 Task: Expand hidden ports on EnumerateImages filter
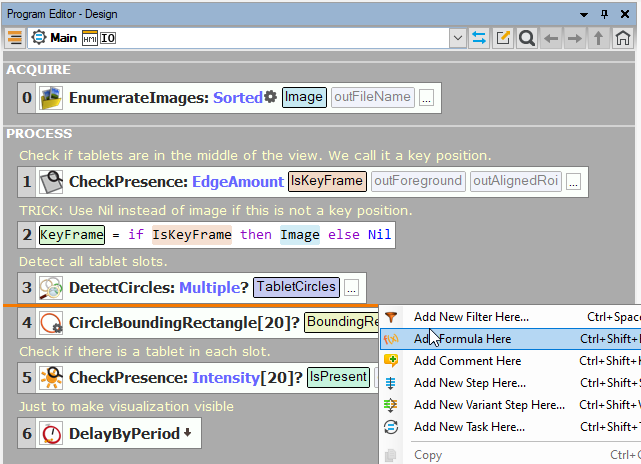[x=426, y=98]
